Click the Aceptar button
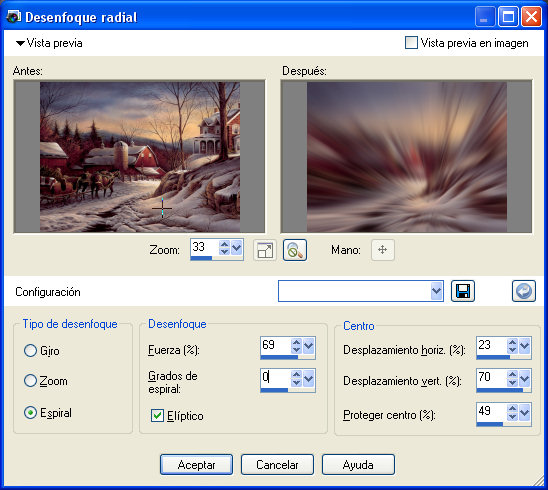The image size is (548, 490). click(196, 464)
